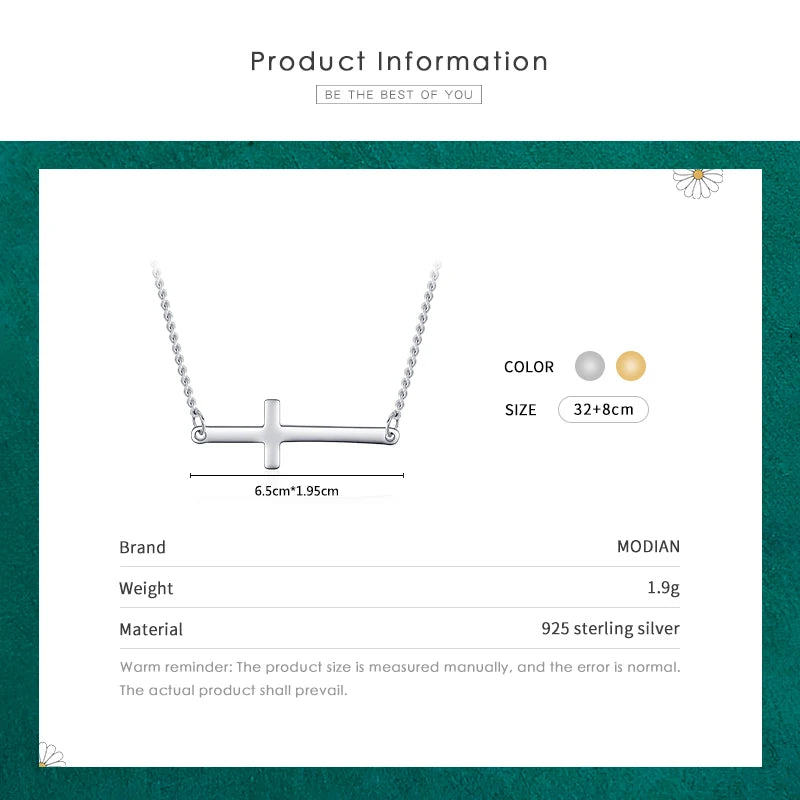The width and height of the screenshot is (800, 800).
Task: Click the 925 sterling silver value
Action: click(610, 629)
